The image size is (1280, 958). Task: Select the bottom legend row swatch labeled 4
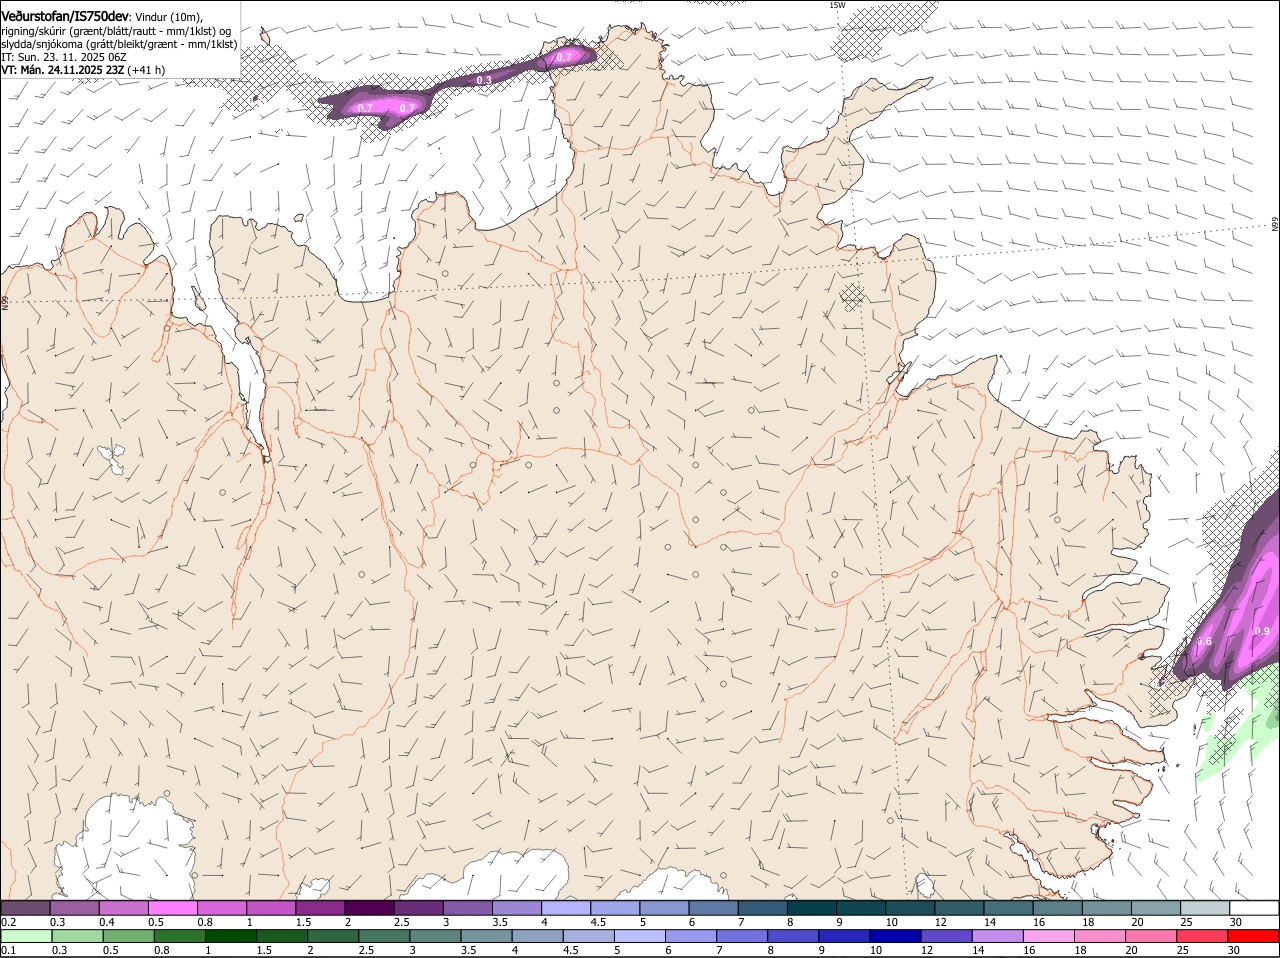pyautogui.click(x=536, y=936)
